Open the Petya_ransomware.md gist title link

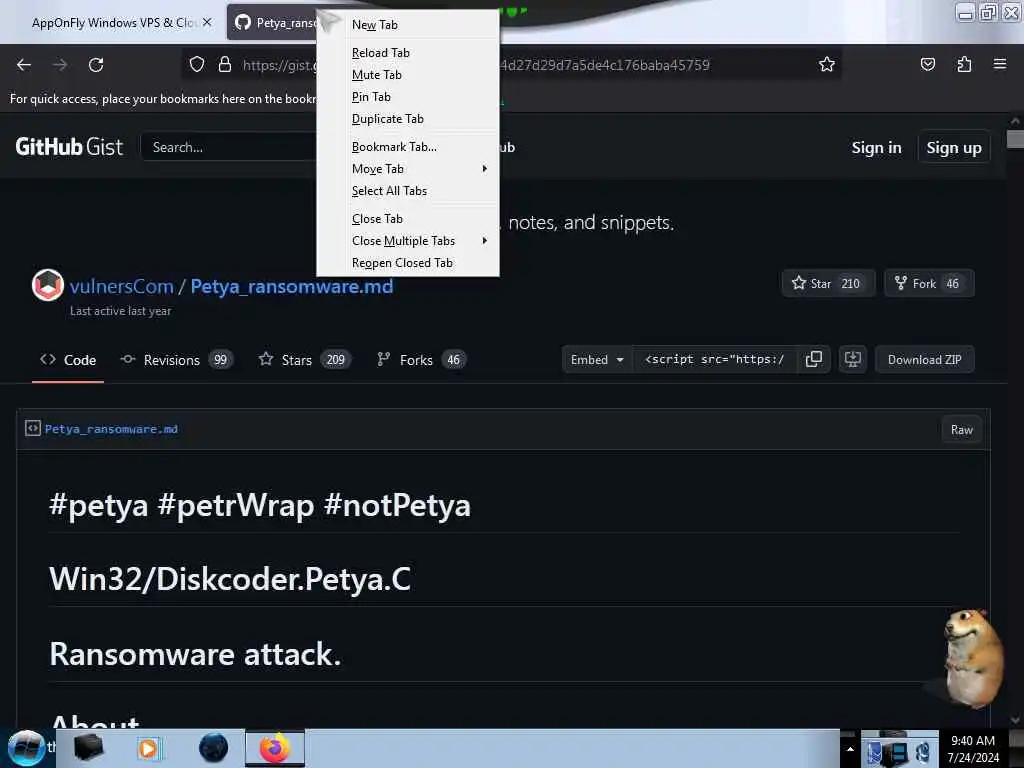point(291,287)
